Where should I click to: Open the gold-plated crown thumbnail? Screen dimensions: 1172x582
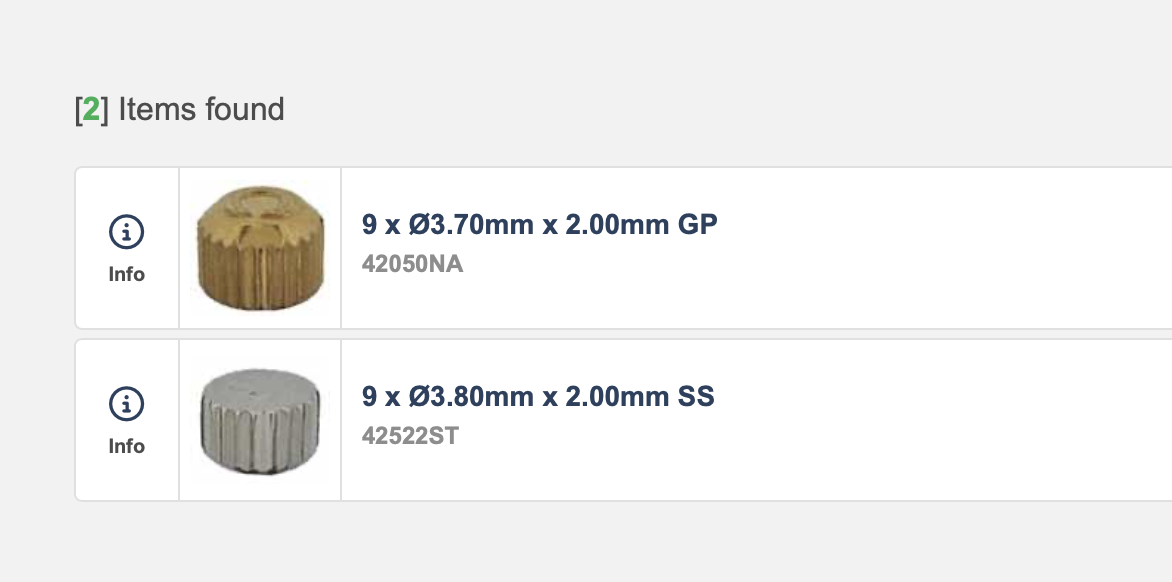coord(260,247)
